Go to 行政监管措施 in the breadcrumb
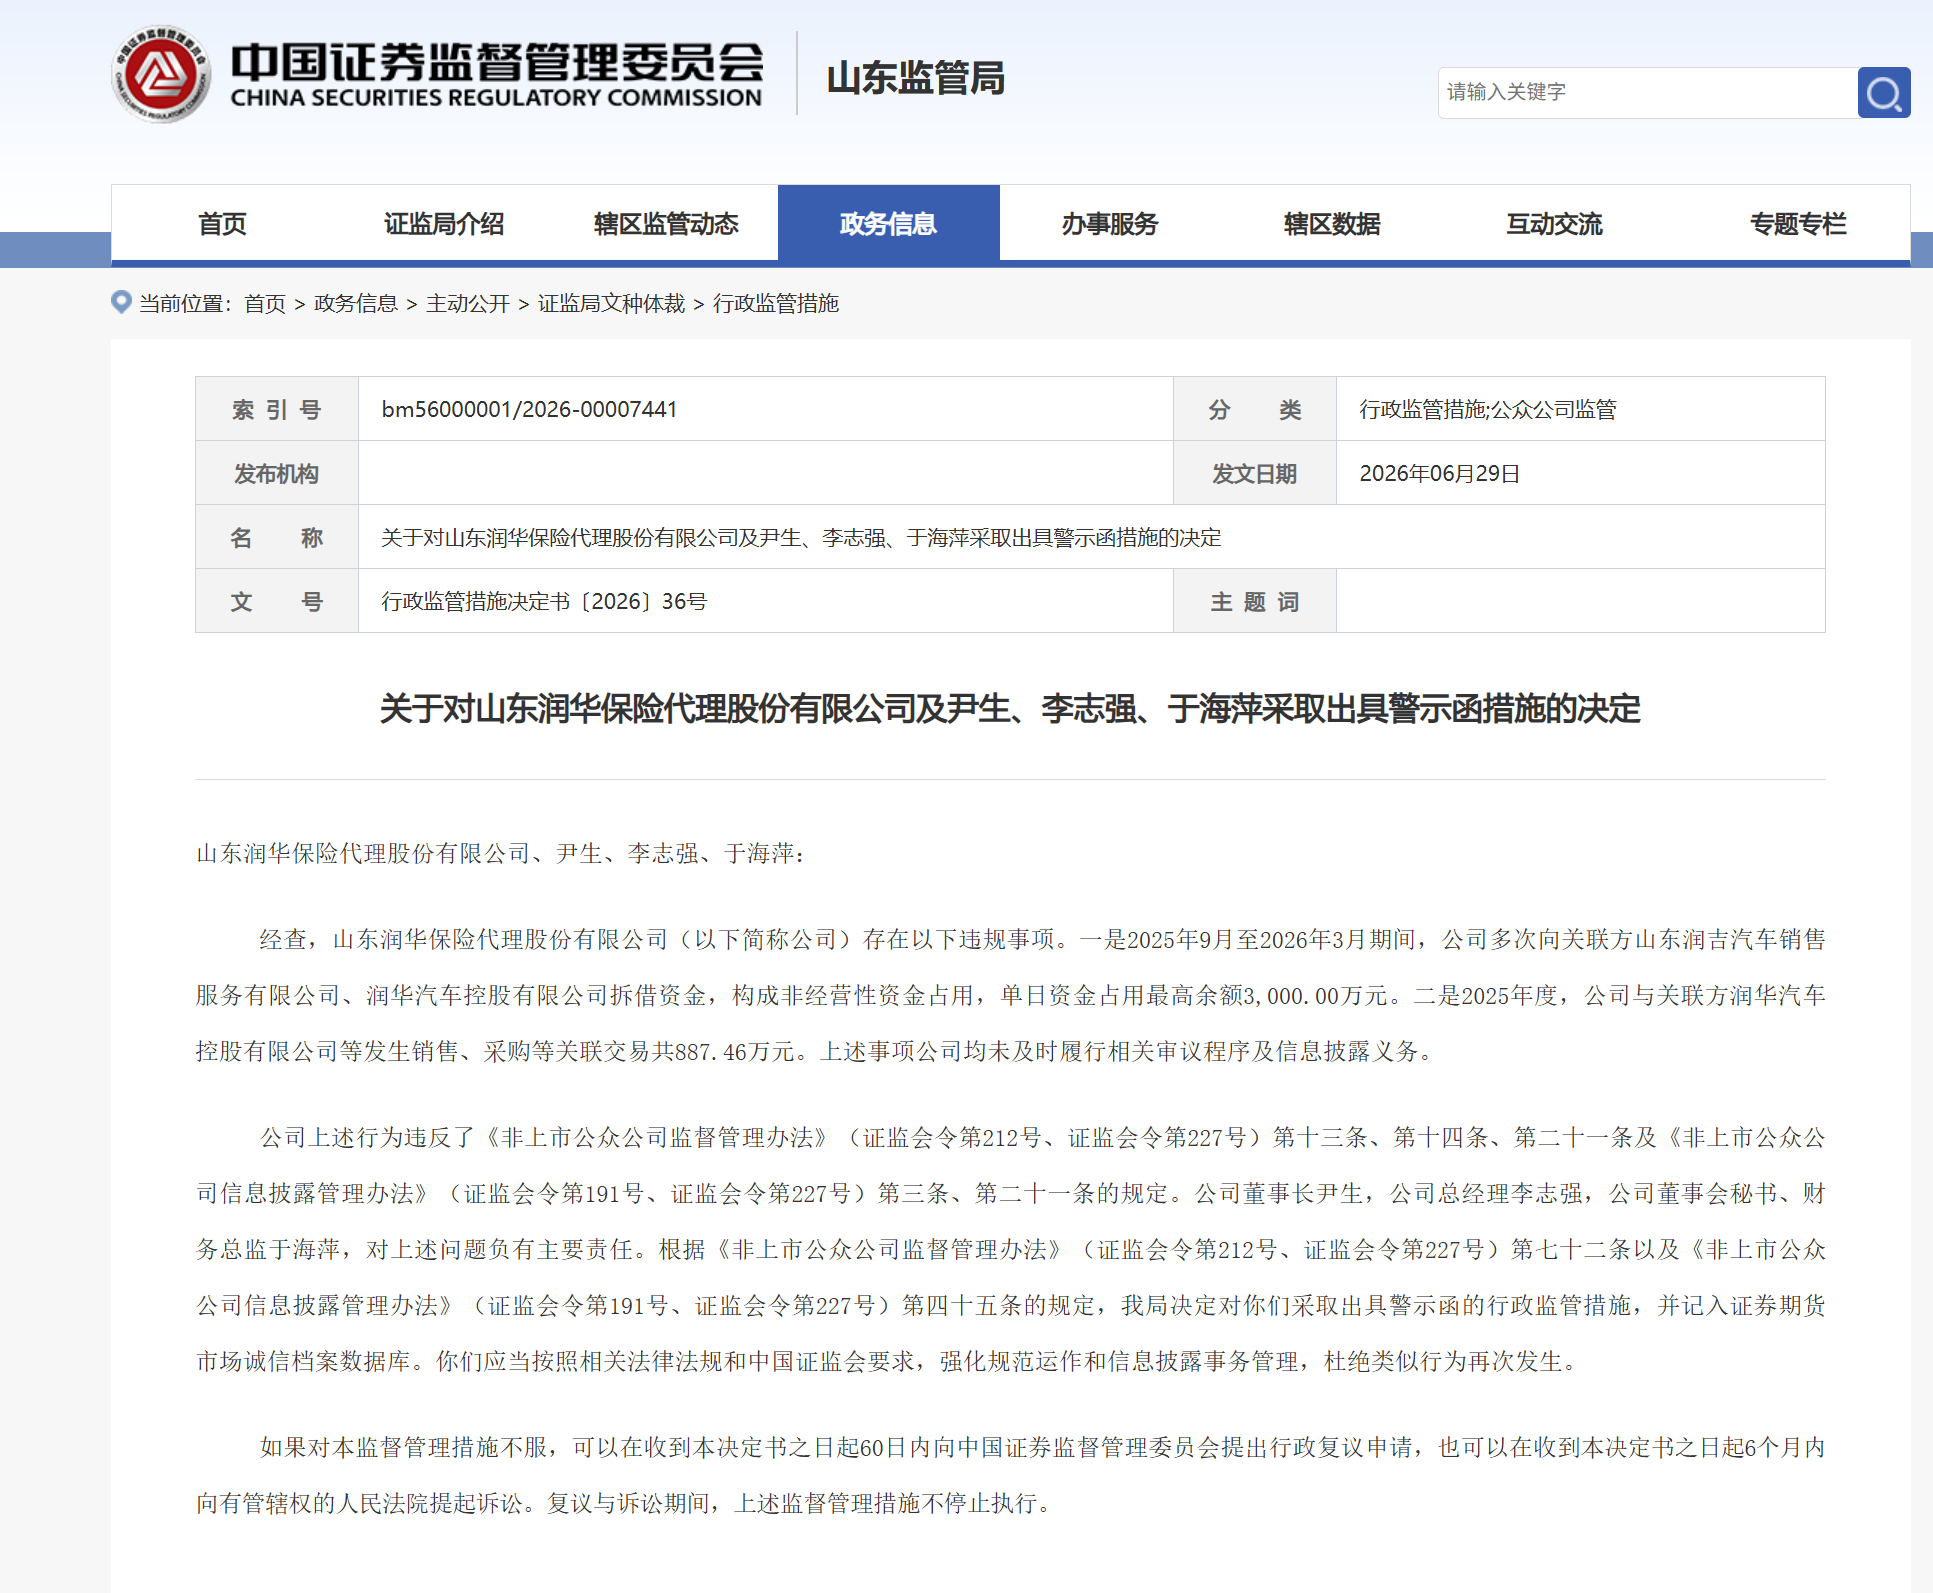The image size is (1933, 1593). coord(776,303)
